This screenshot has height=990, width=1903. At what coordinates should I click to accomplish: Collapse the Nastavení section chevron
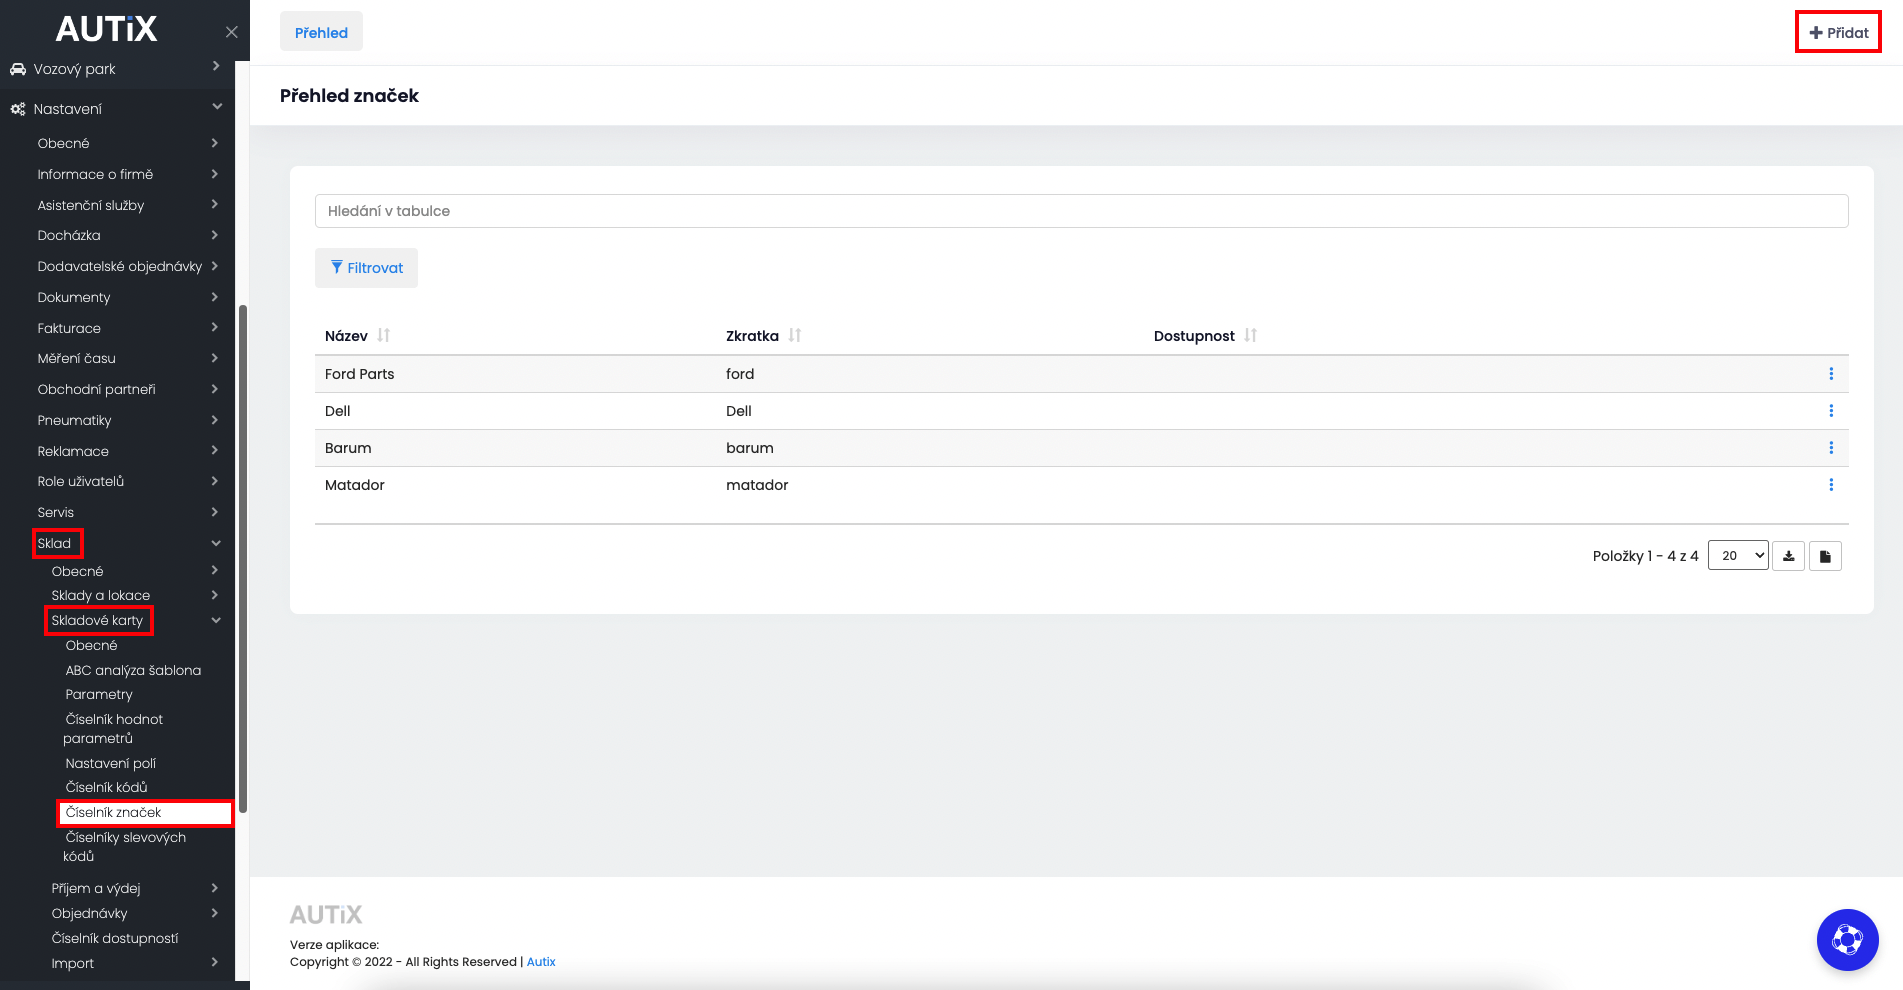pyautogui.click(x=217, y=106)
